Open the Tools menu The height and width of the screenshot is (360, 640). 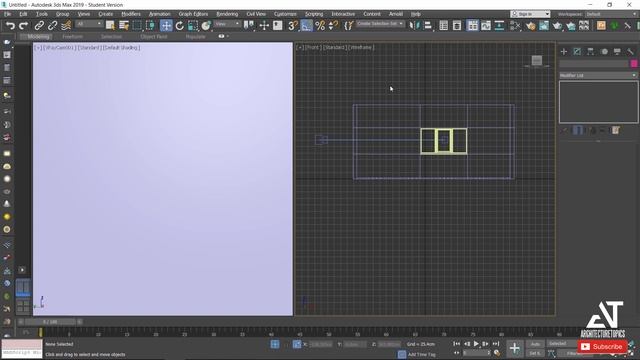click(x=42, y=14)
